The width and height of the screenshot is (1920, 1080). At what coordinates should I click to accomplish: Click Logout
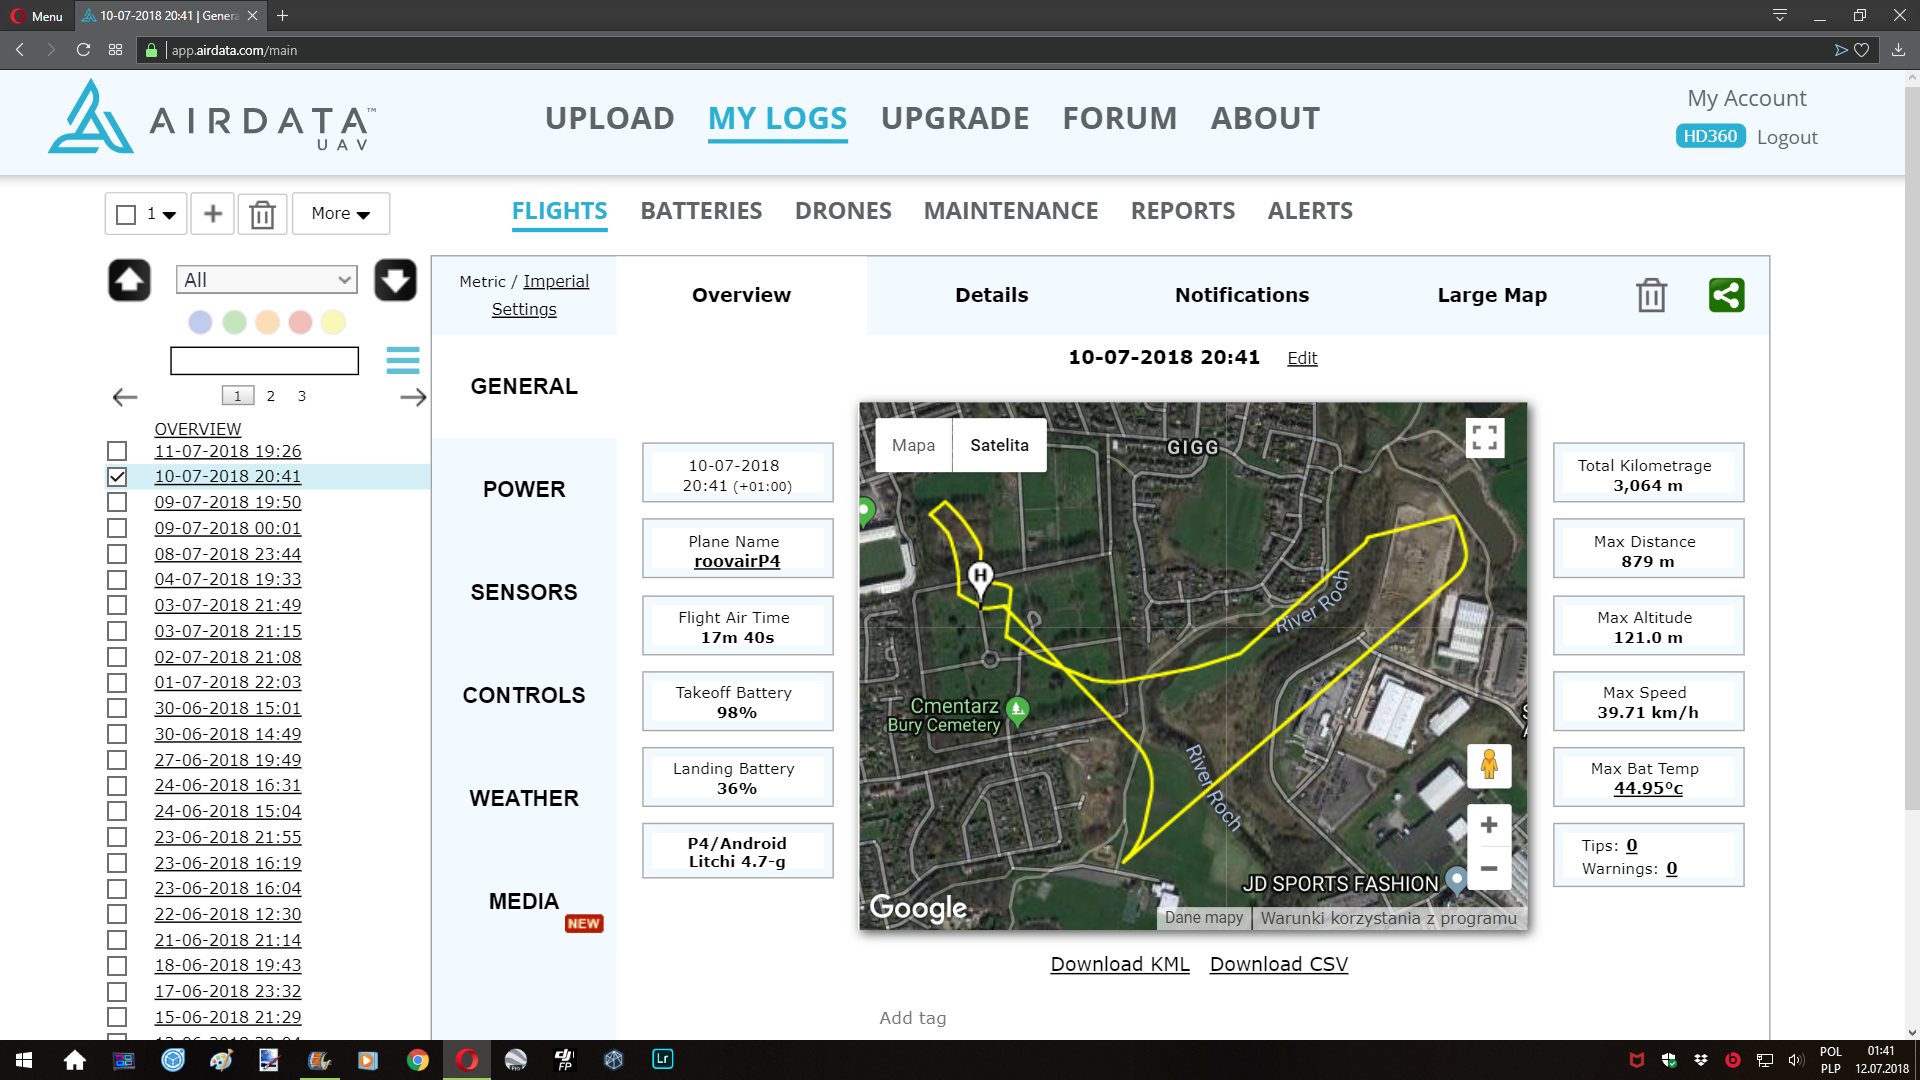pyautogui.click(x=1787, y=137)
